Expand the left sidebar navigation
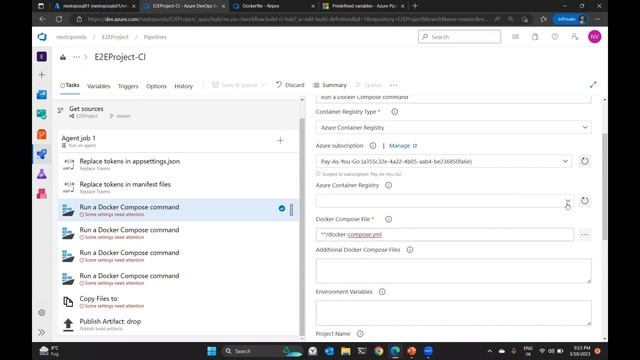 click(x=42, y=332)
